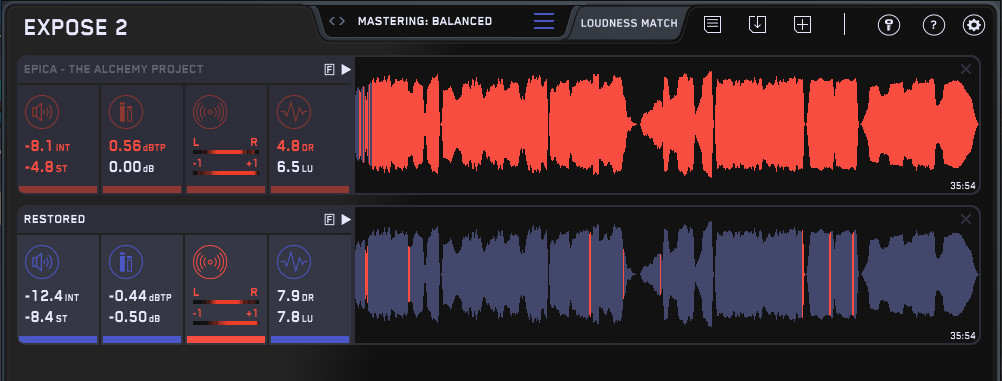Click the first red marker in Restored waveform
Image resolution: width=1002 pixels, height=381 pixels.
(x=367, y=274)
